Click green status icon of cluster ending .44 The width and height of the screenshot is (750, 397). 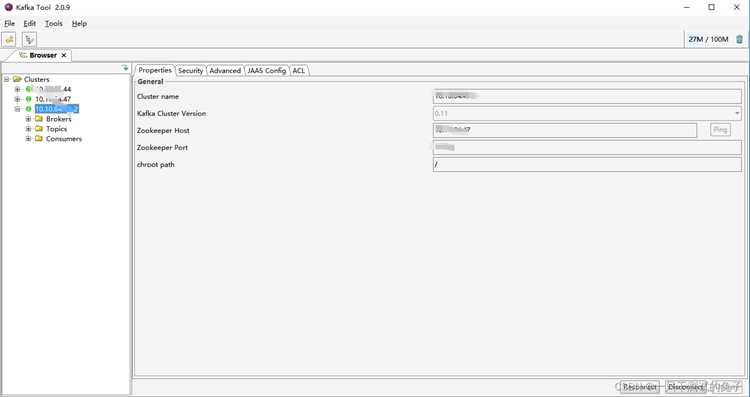(29, 89)
